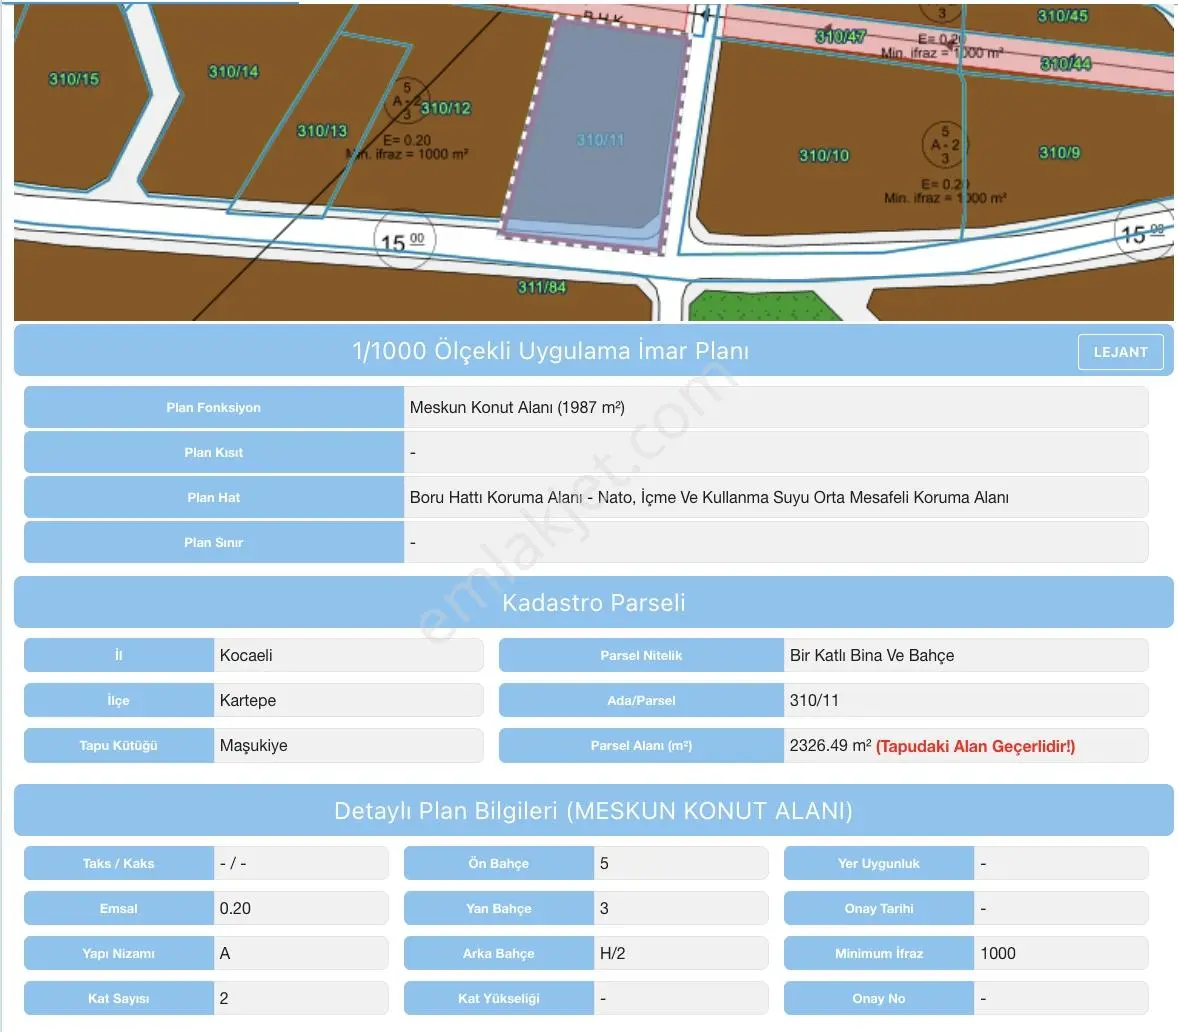Click the 'Ön Bahçe' label

499,863
